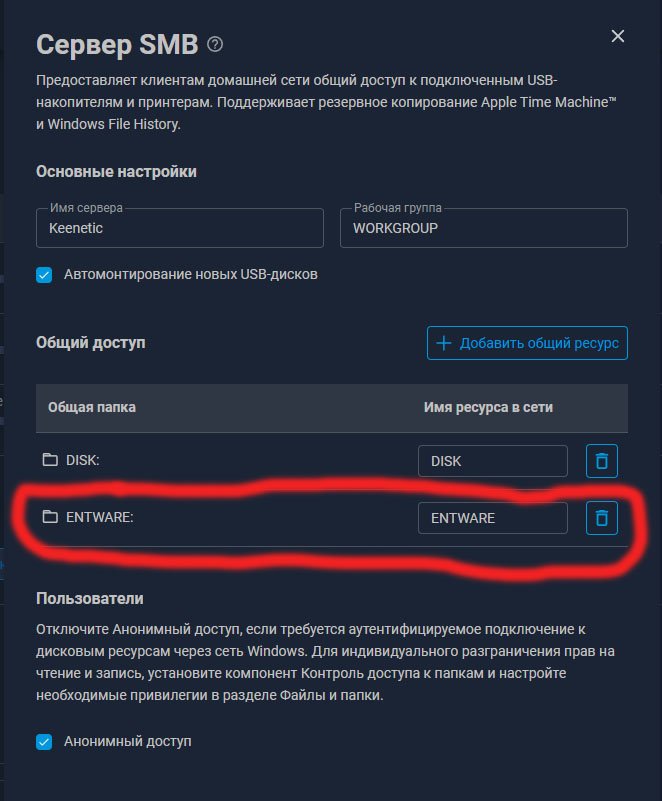
Task: Select the DISK: shared folder row
Action: [x=332, y=461]
